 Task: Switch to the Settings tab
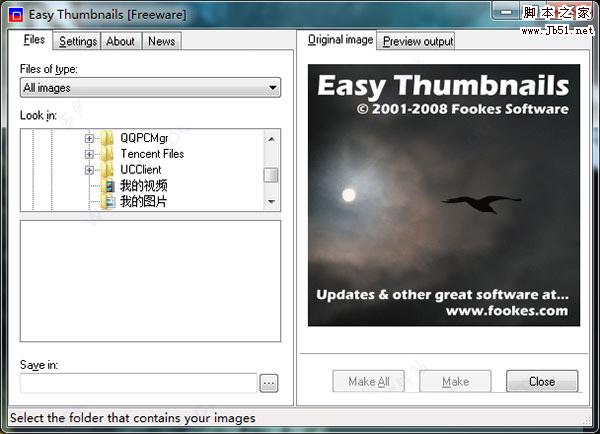[78, 41]
